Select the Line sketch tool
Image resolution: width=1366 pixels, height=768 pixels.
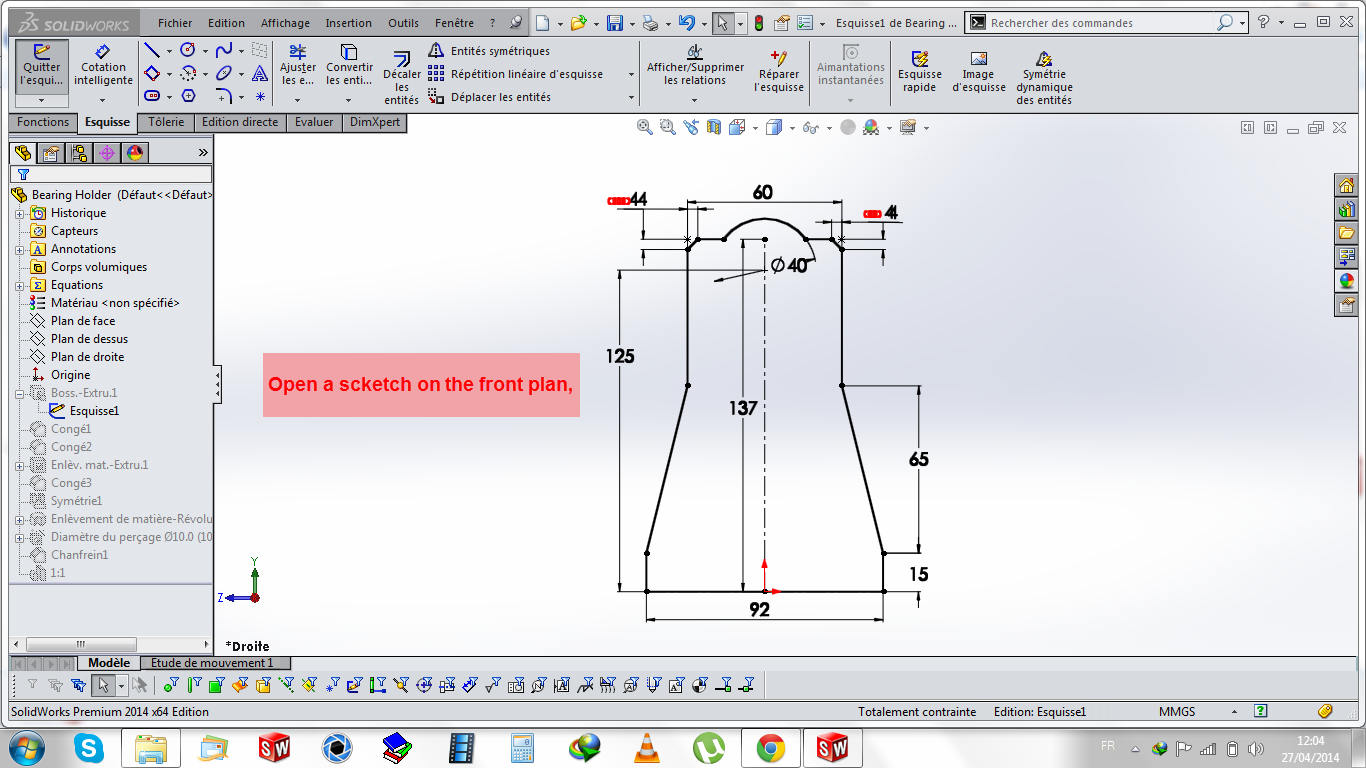[x=151, y=50]
